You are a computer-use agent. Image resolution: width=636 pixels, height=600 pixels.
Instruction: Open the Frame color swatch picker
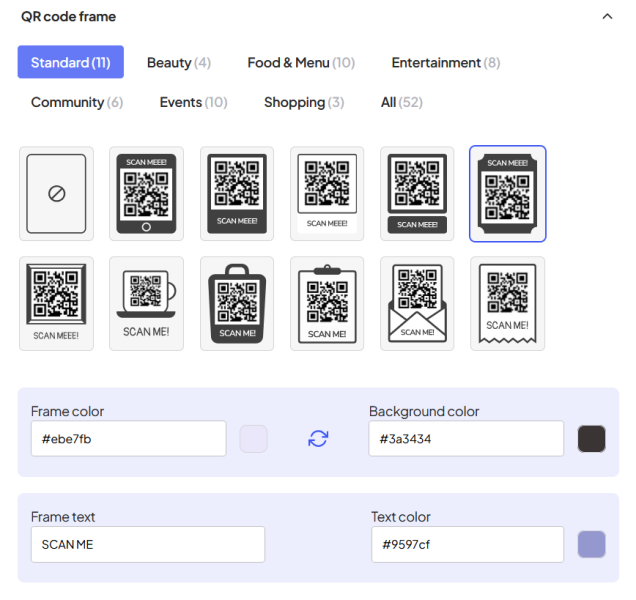pyautogui.click(x=253, y=439)
